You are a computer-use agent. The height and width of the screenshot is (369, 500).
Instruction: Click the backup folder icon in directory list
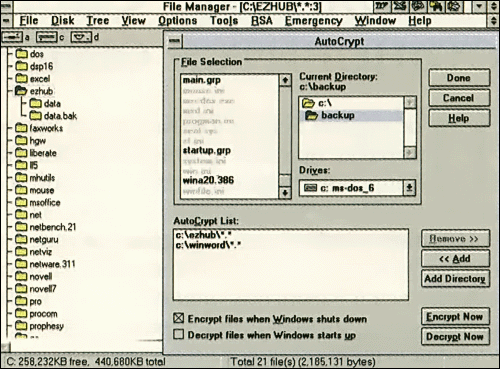[312, 115]
